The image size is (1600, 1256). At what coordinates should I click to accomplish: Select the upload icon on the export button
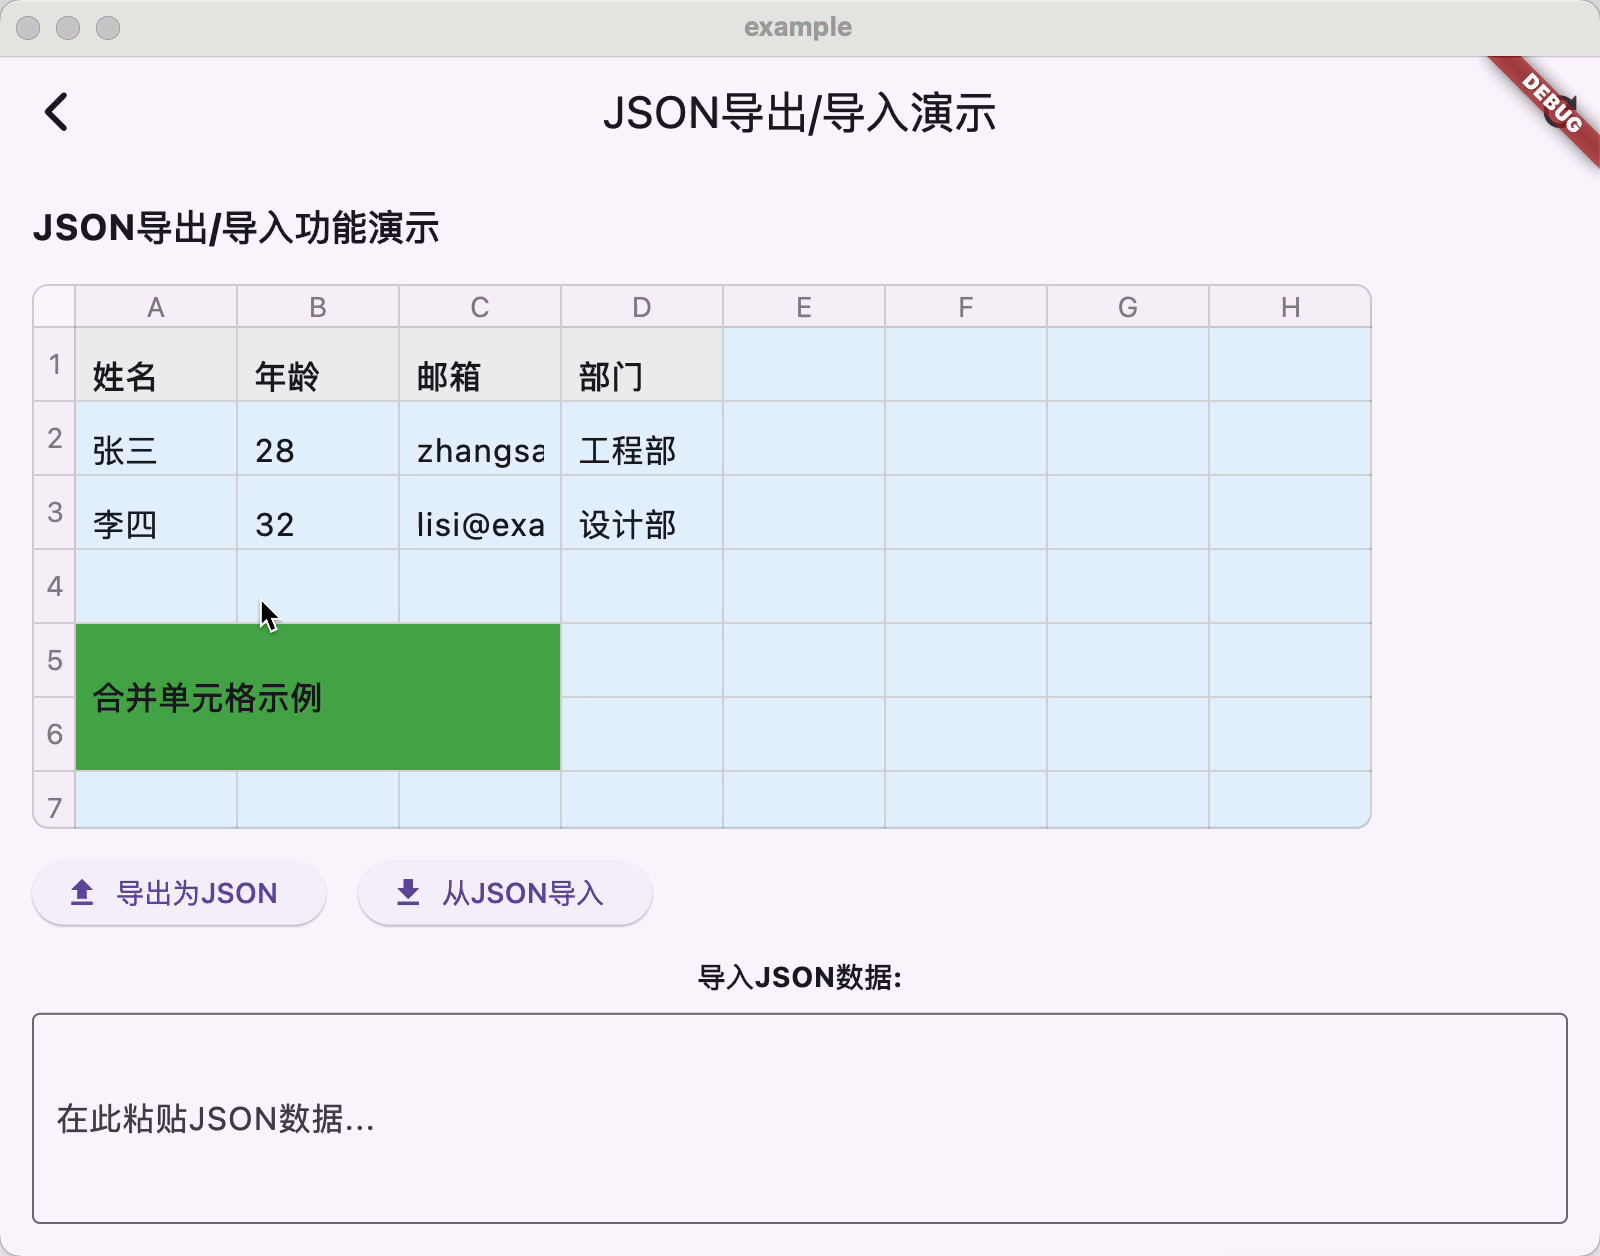click(82, 892)
